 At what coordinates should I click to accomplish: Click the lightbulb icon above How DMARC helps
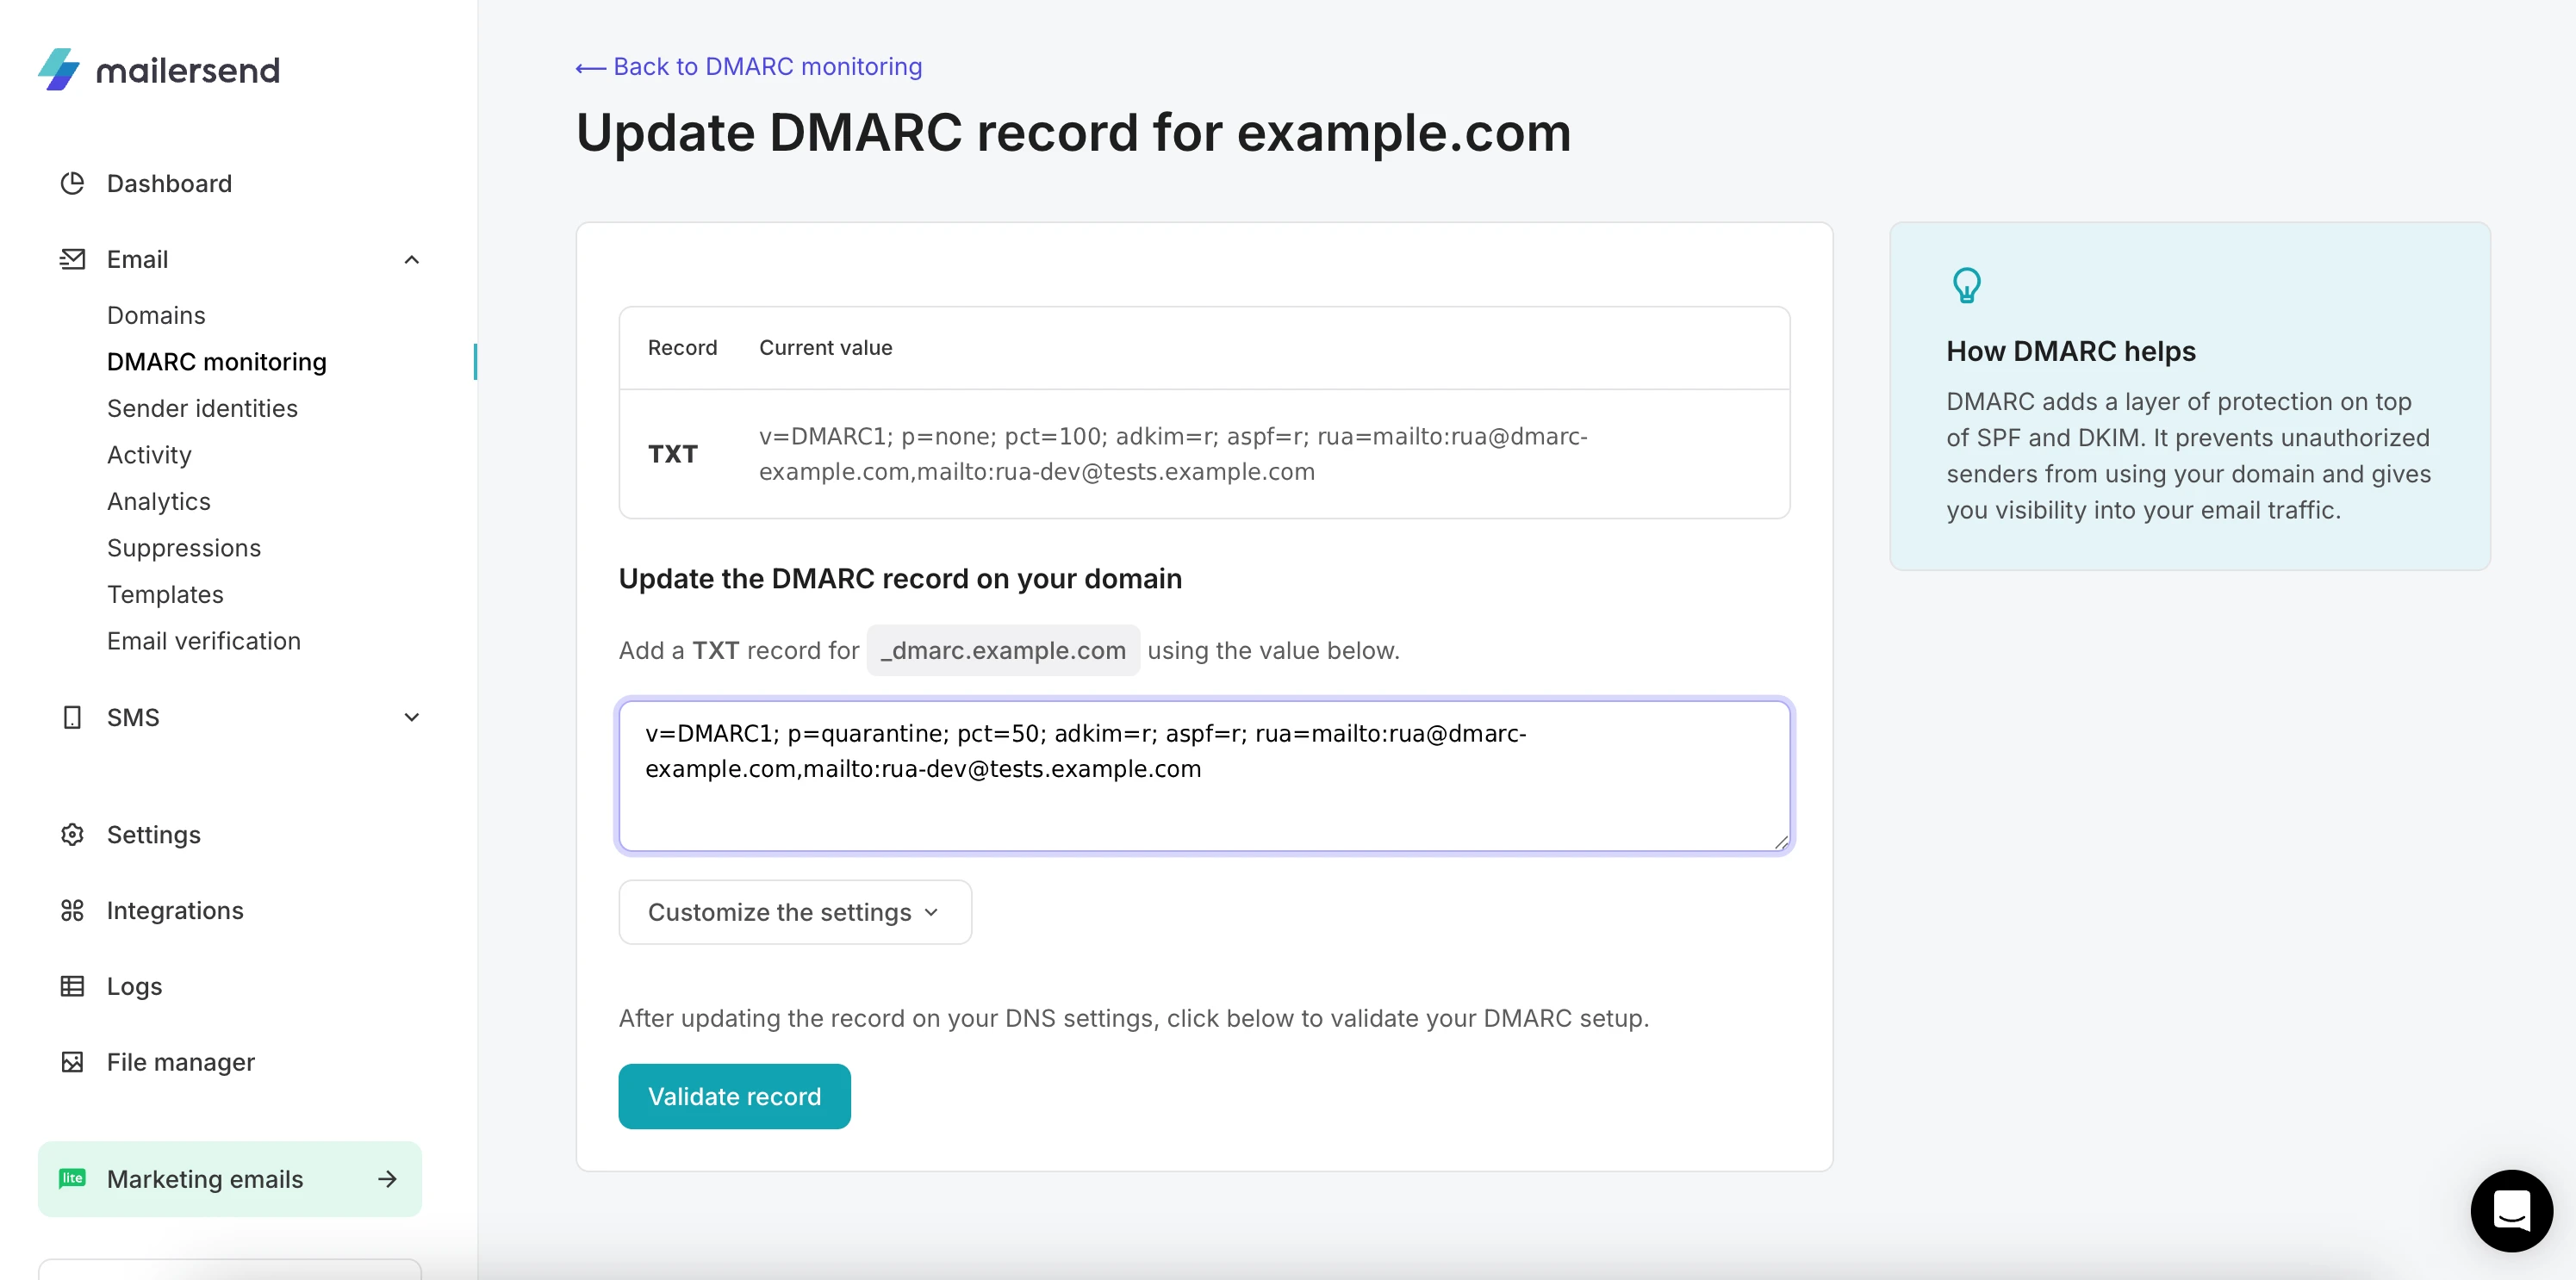point(1968,285)
